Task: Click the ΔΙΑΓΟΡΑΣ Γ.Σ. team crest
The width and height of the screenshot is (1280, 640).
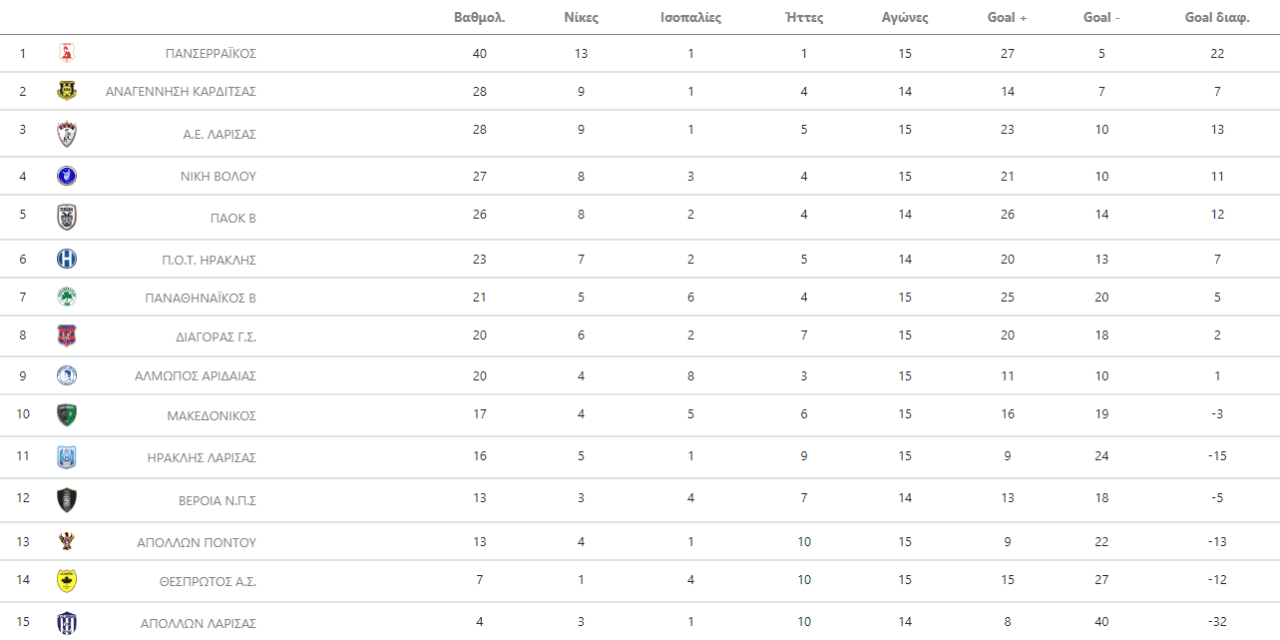Action: point(67,336)
